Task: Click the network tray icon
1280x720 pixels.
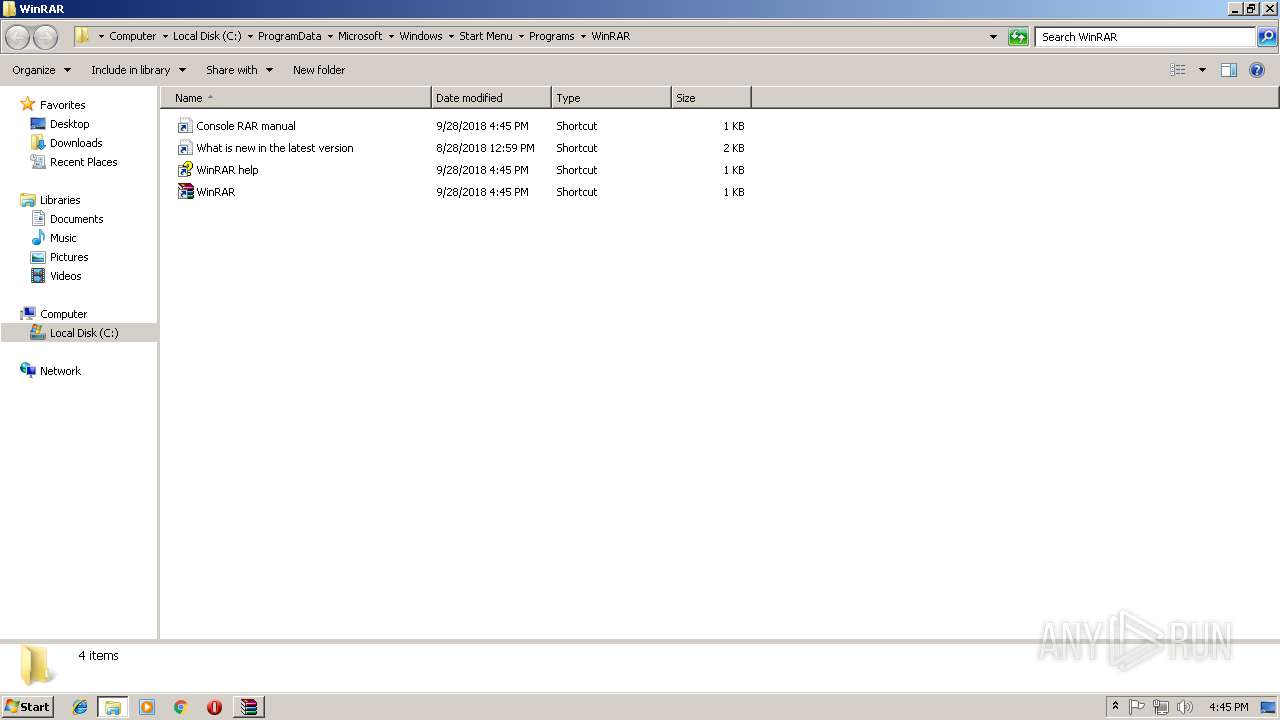Action: coord(1161,707)
